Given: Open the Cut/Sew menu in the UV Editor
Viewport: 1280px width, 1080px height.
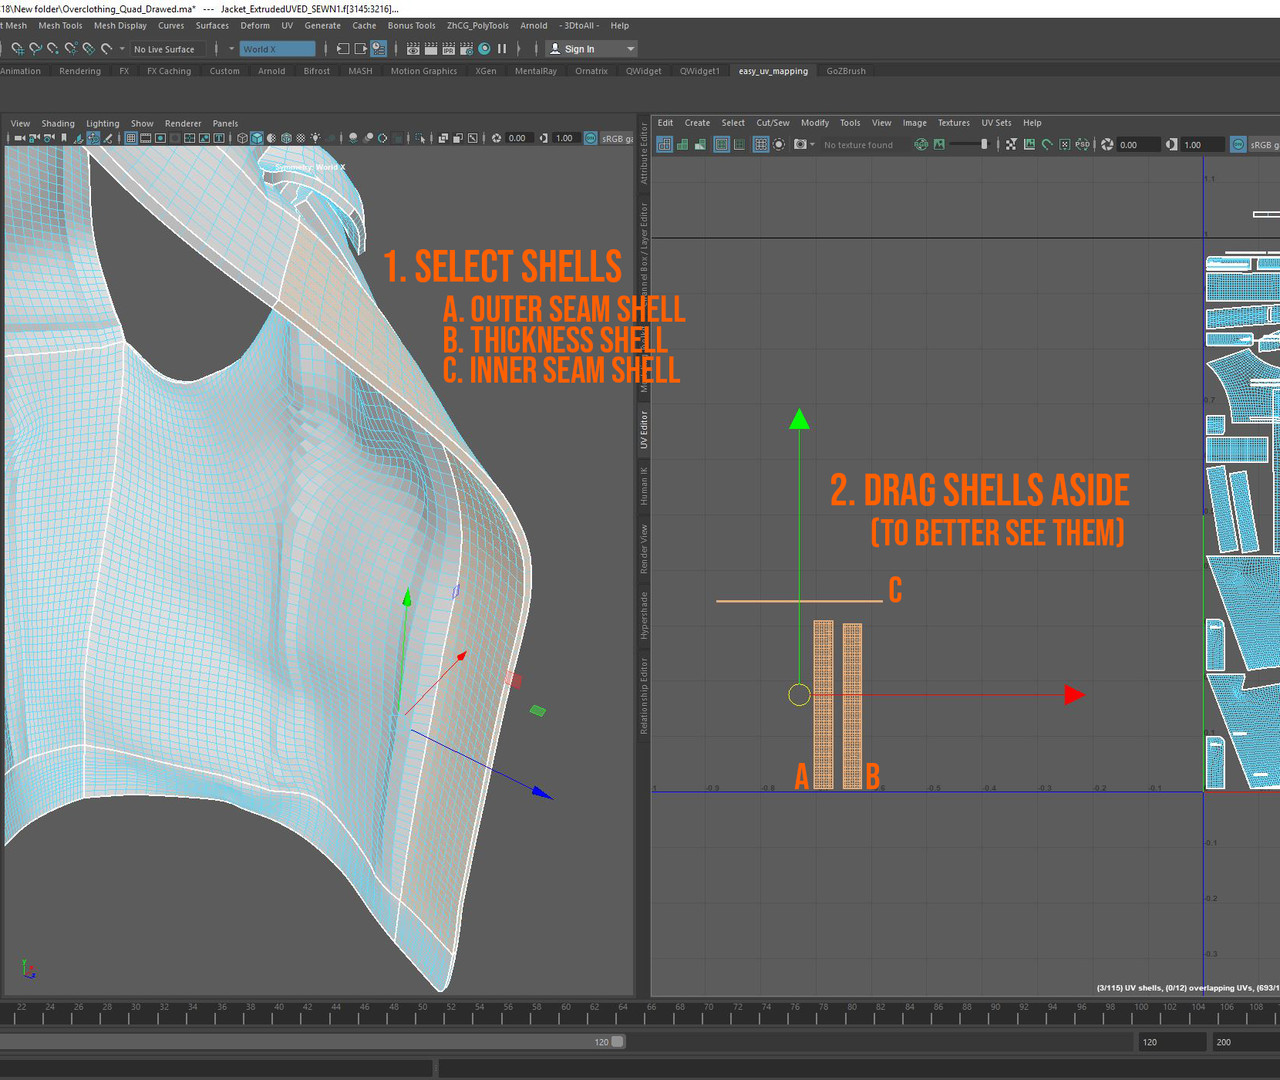Looking at the screenshot, I should (x=772, y=122).
